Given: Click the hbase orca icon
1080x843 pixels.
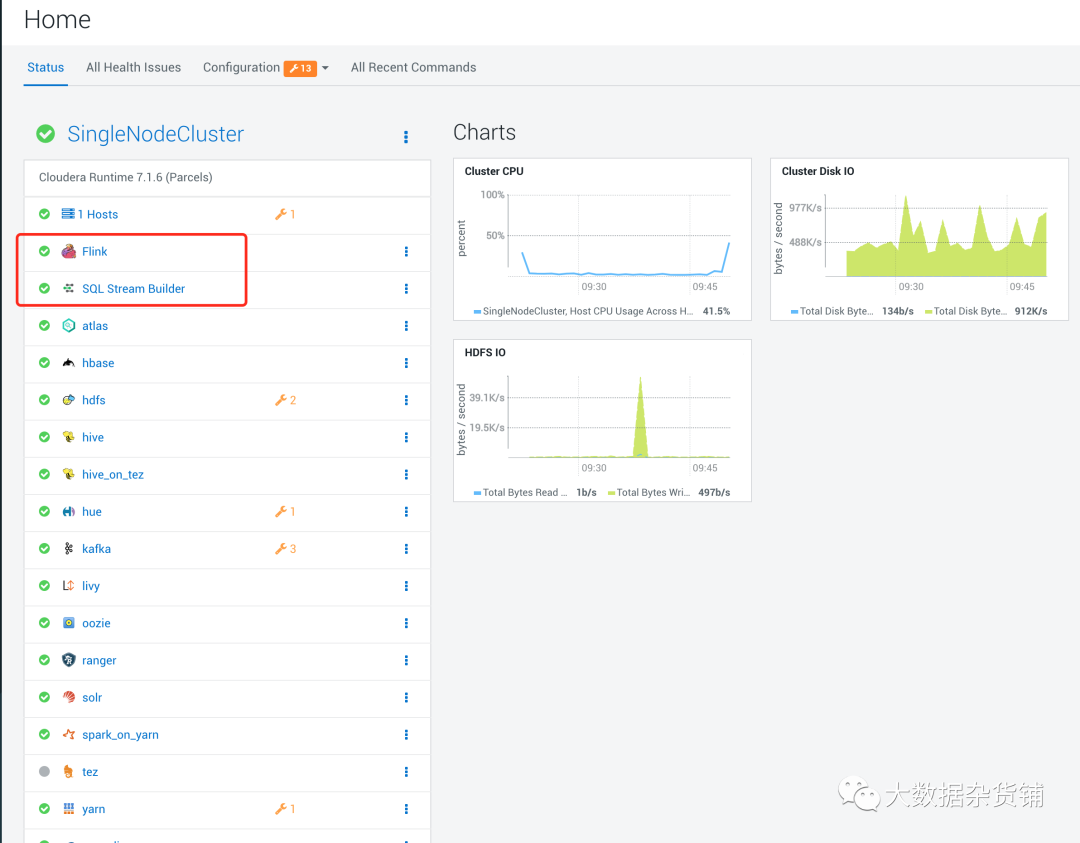Looking at the screenshot, I should [x=69, y=363].
